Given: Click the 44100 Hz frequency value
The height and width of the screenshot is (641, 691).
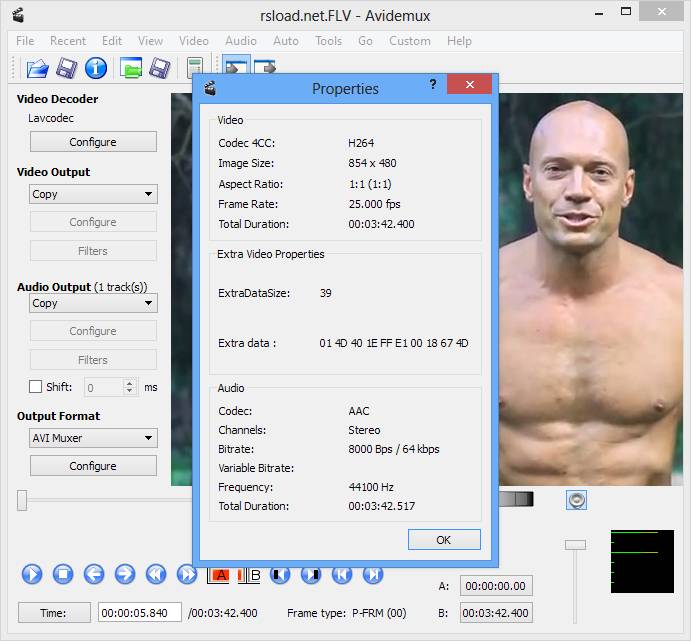Looking at the screenshot, I should point(371,487).
